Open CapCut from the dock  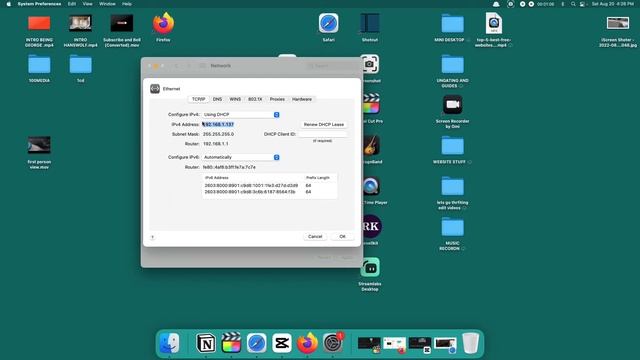tap(282, 343)
